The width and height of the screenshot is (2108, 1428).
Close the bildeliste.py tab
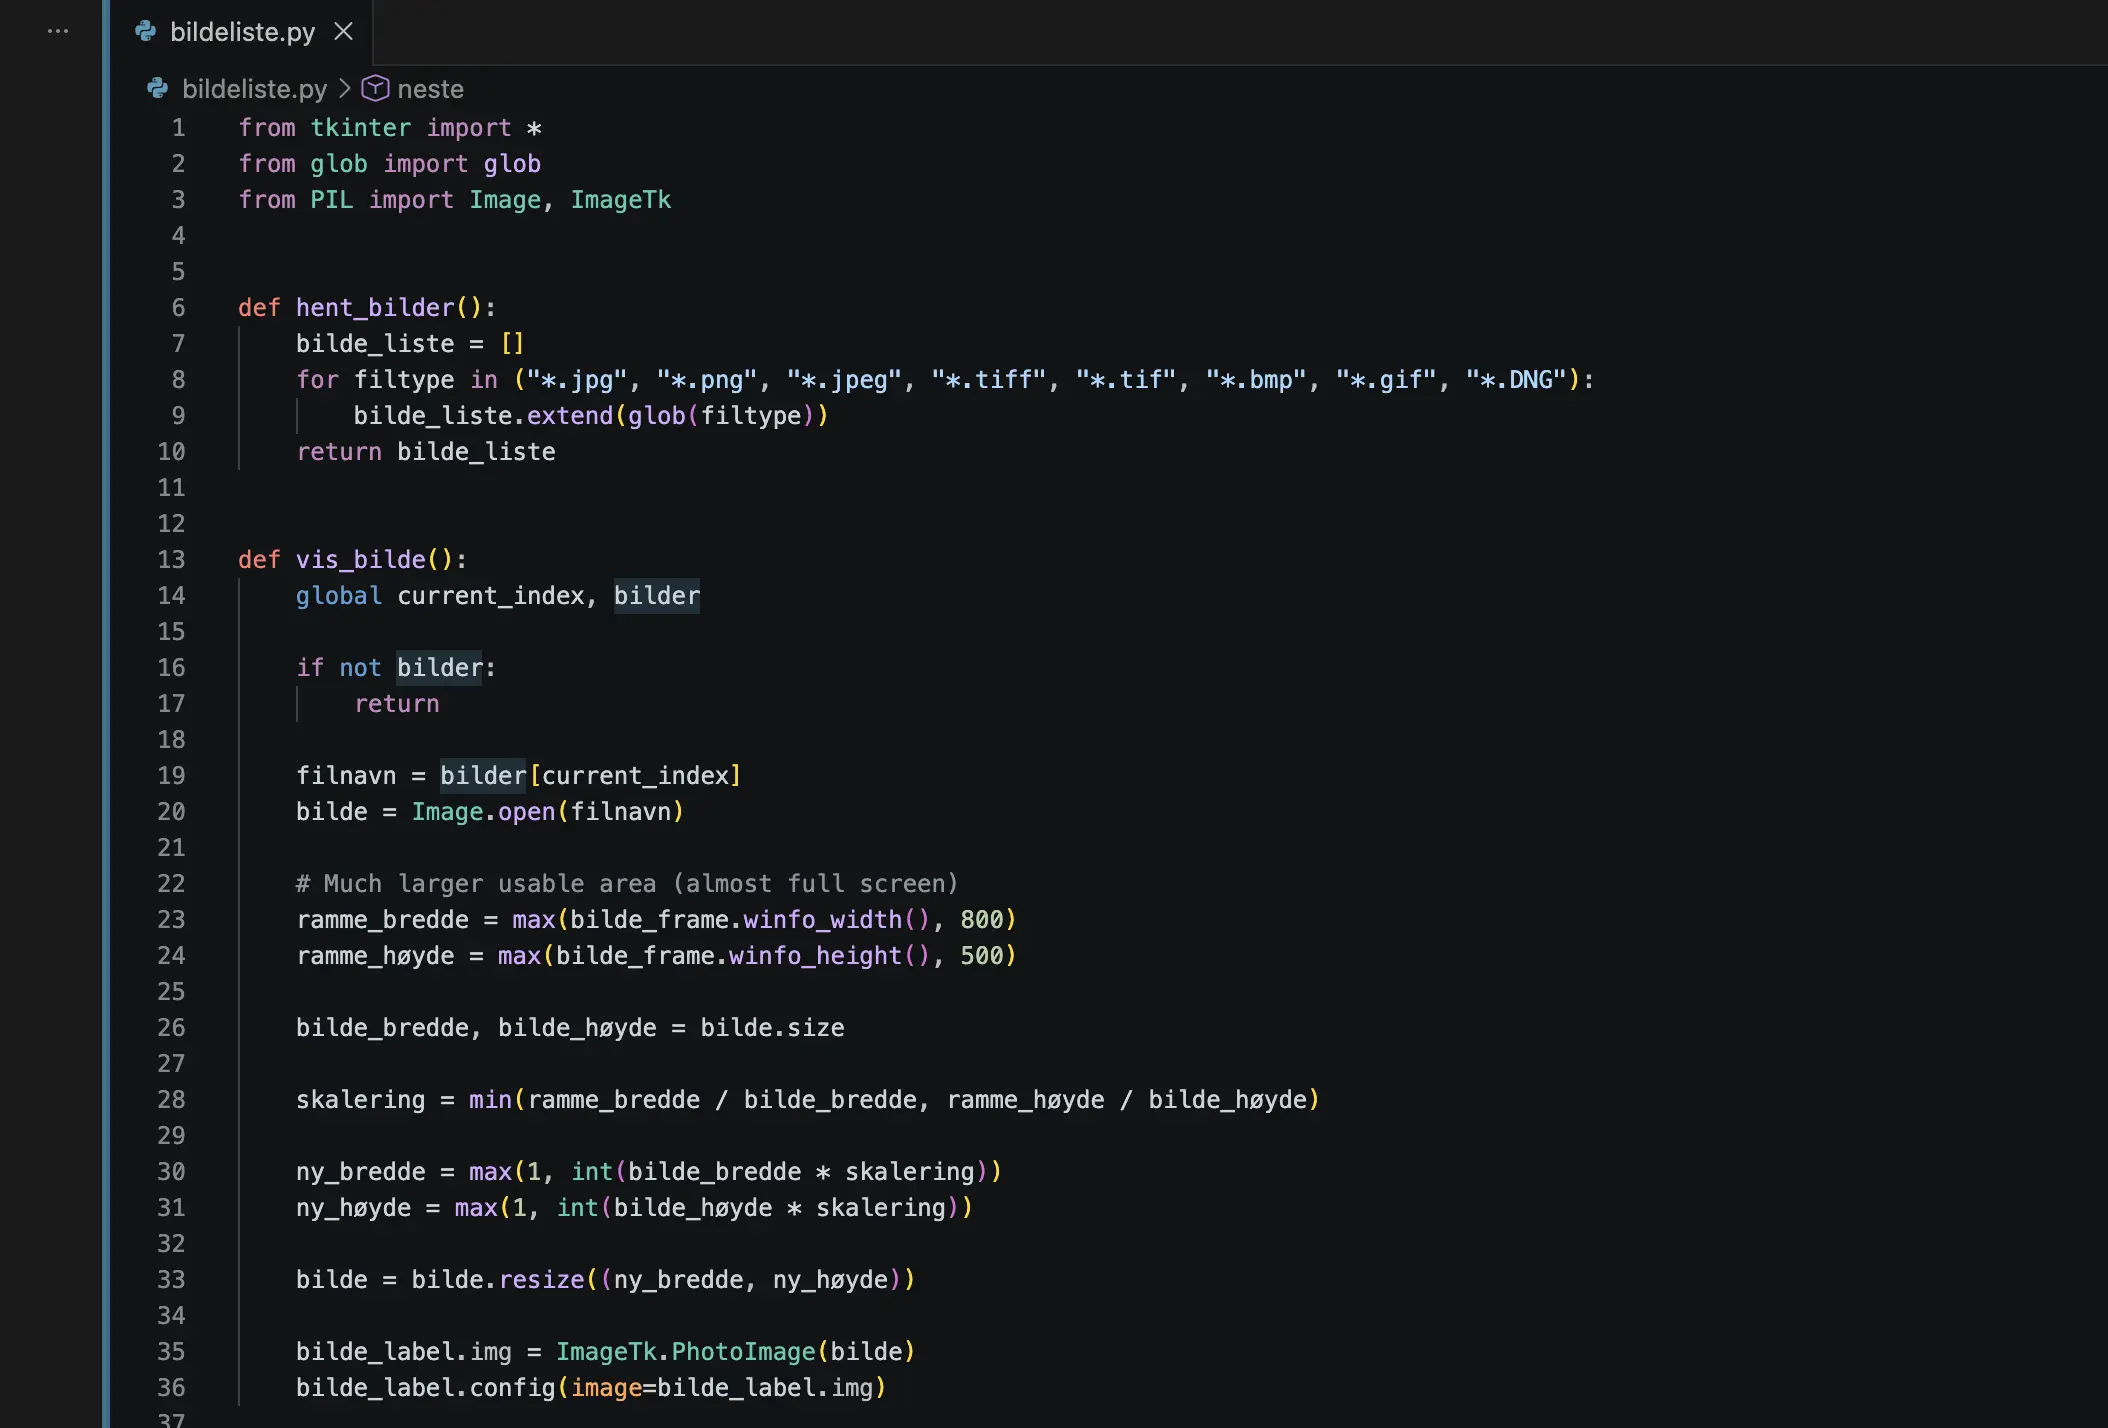pyautogui.click(x=343, y=32)
